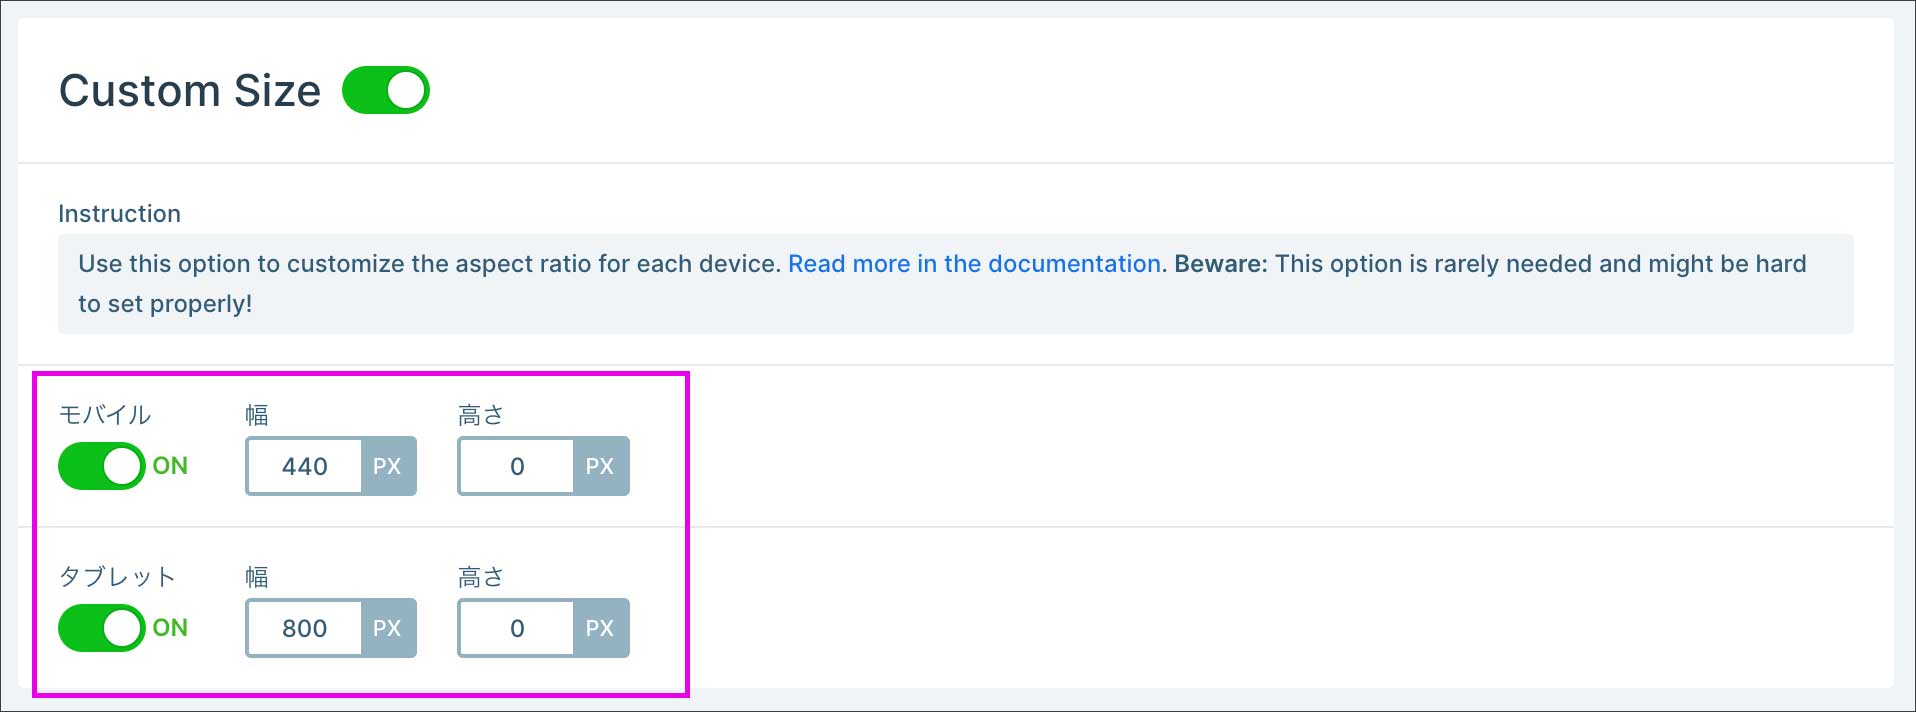Click the Instruction label
1916x712 pixels.
[x=119, y=214]
